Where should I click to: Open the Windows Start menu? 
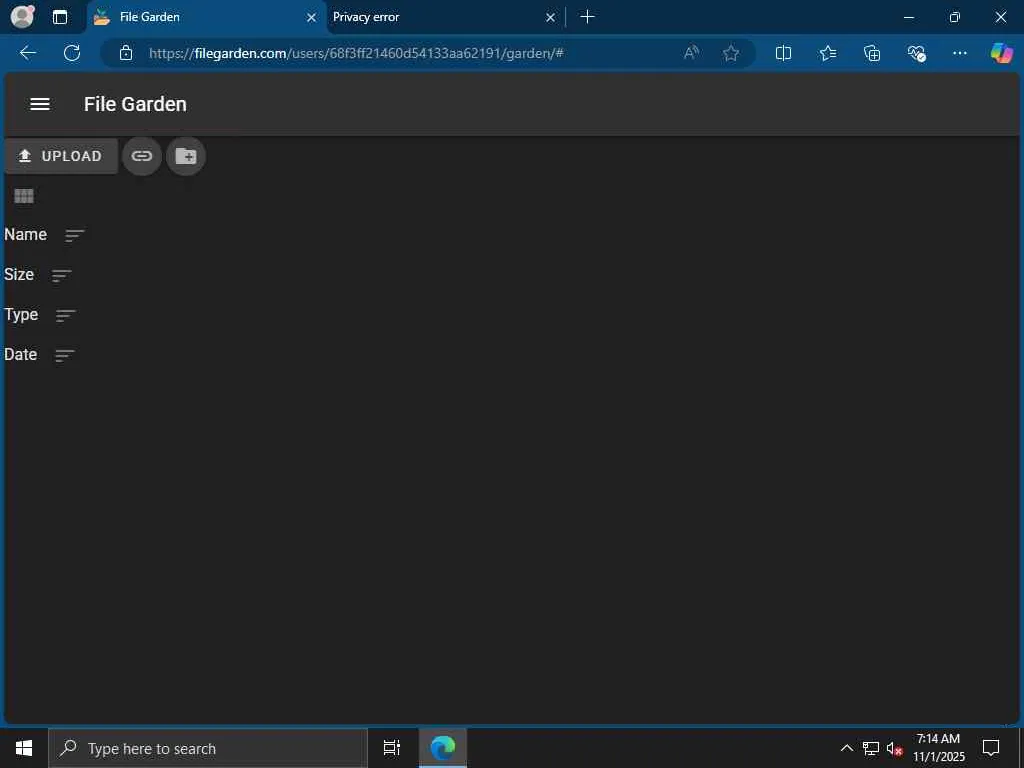[x=24, y=748]
